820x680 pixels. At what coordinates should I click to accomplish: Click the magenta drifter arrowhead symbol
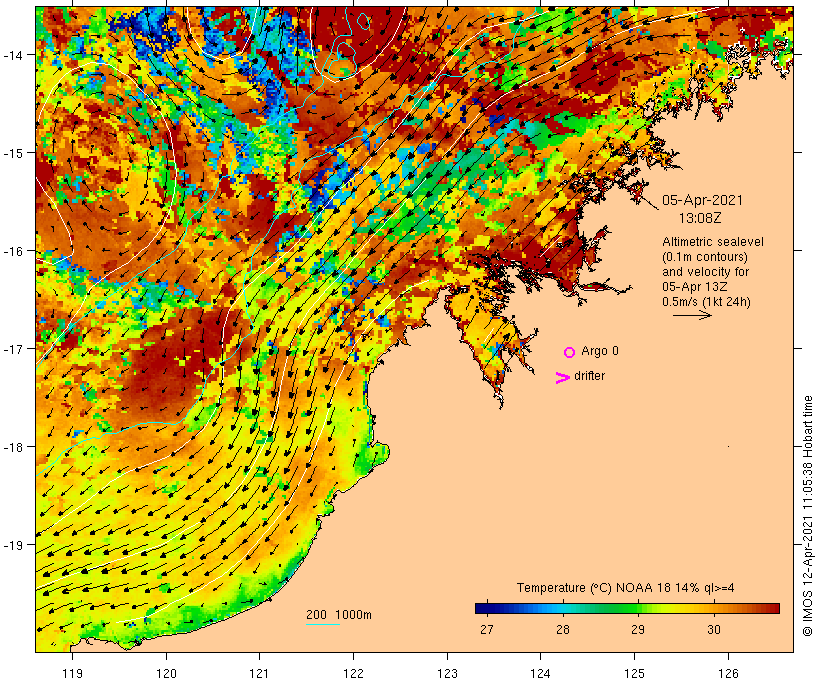562,378
